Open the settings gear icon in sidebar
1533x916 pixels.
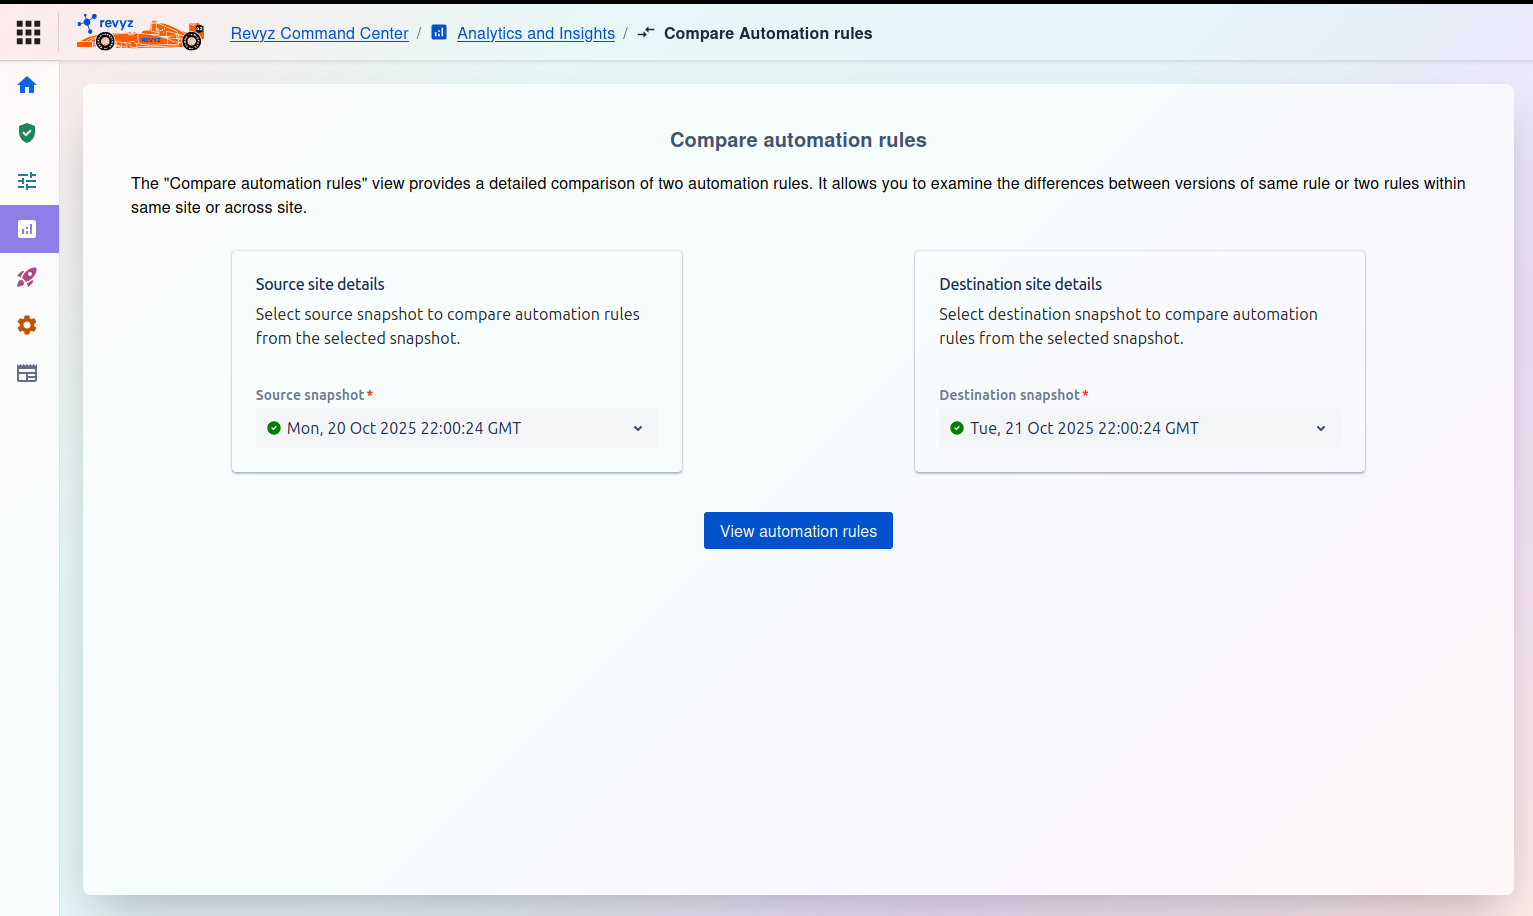(27, 325)
